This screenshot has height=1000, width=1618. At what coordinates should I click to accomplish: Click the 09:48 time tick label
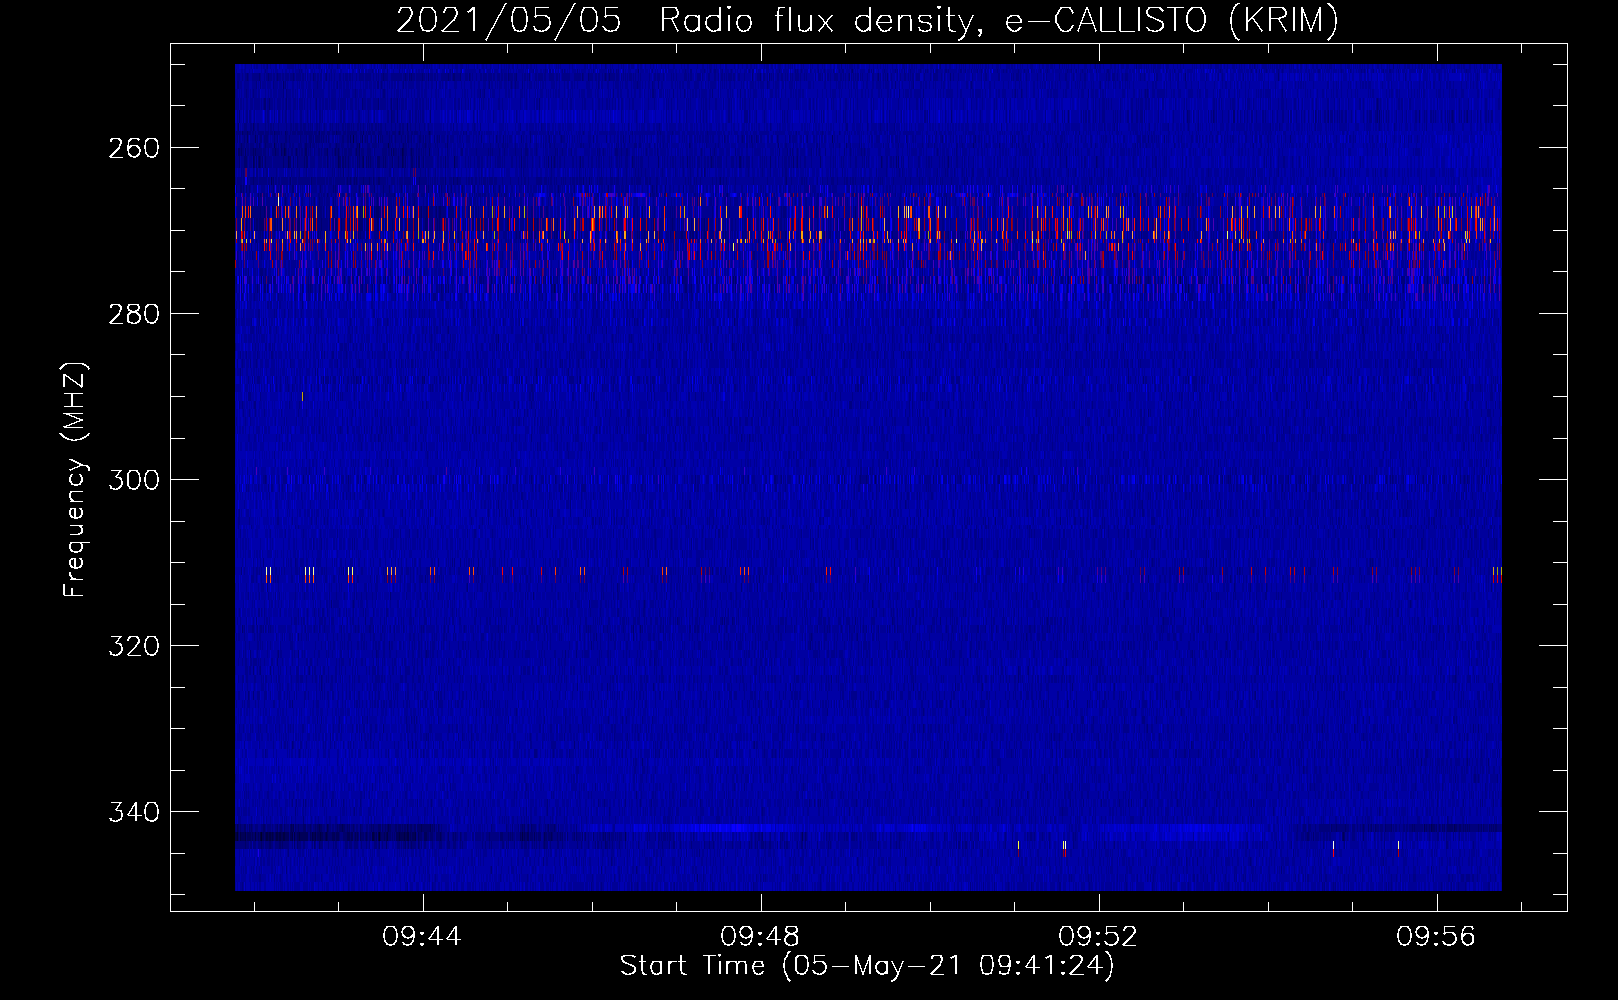(760, 936)
